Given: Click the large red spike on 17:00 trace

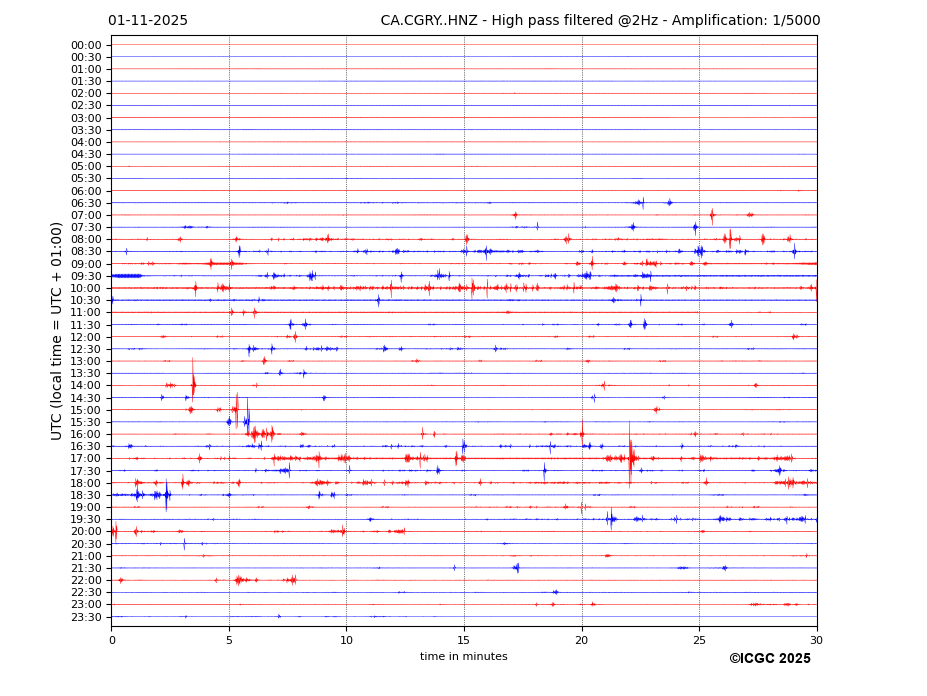Looking at the screenshot, I should point(630,457).
